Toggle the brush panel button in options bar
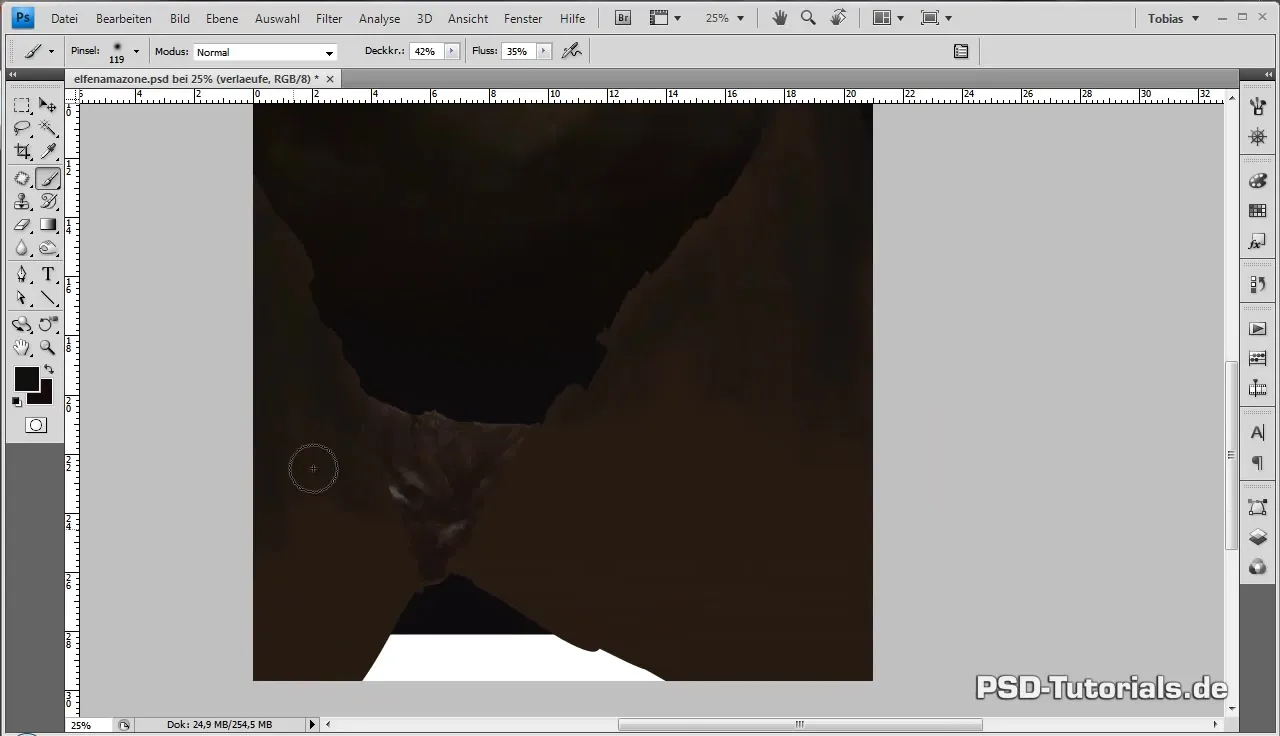This screenshot has width=1280, height=736. pos(961,51)
